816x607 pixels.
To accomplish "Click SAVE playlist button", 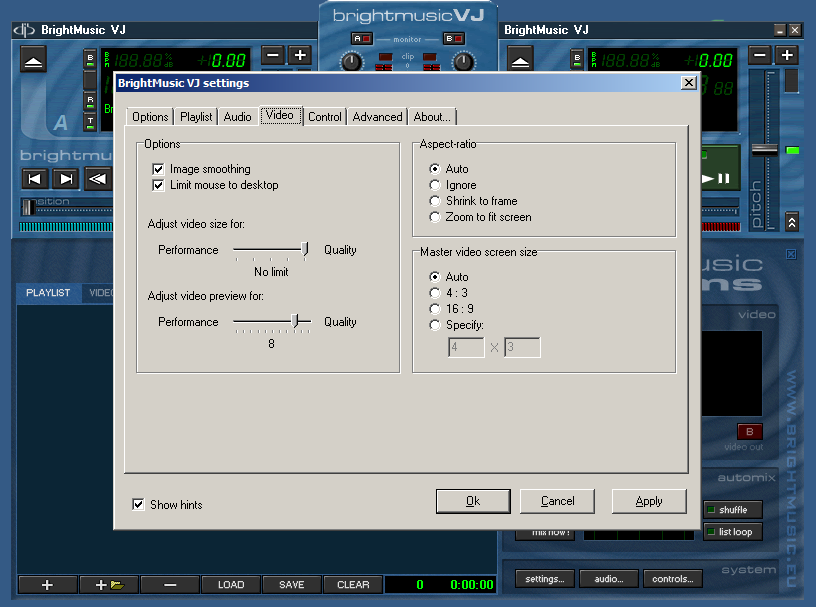I will tap(291, 585).
